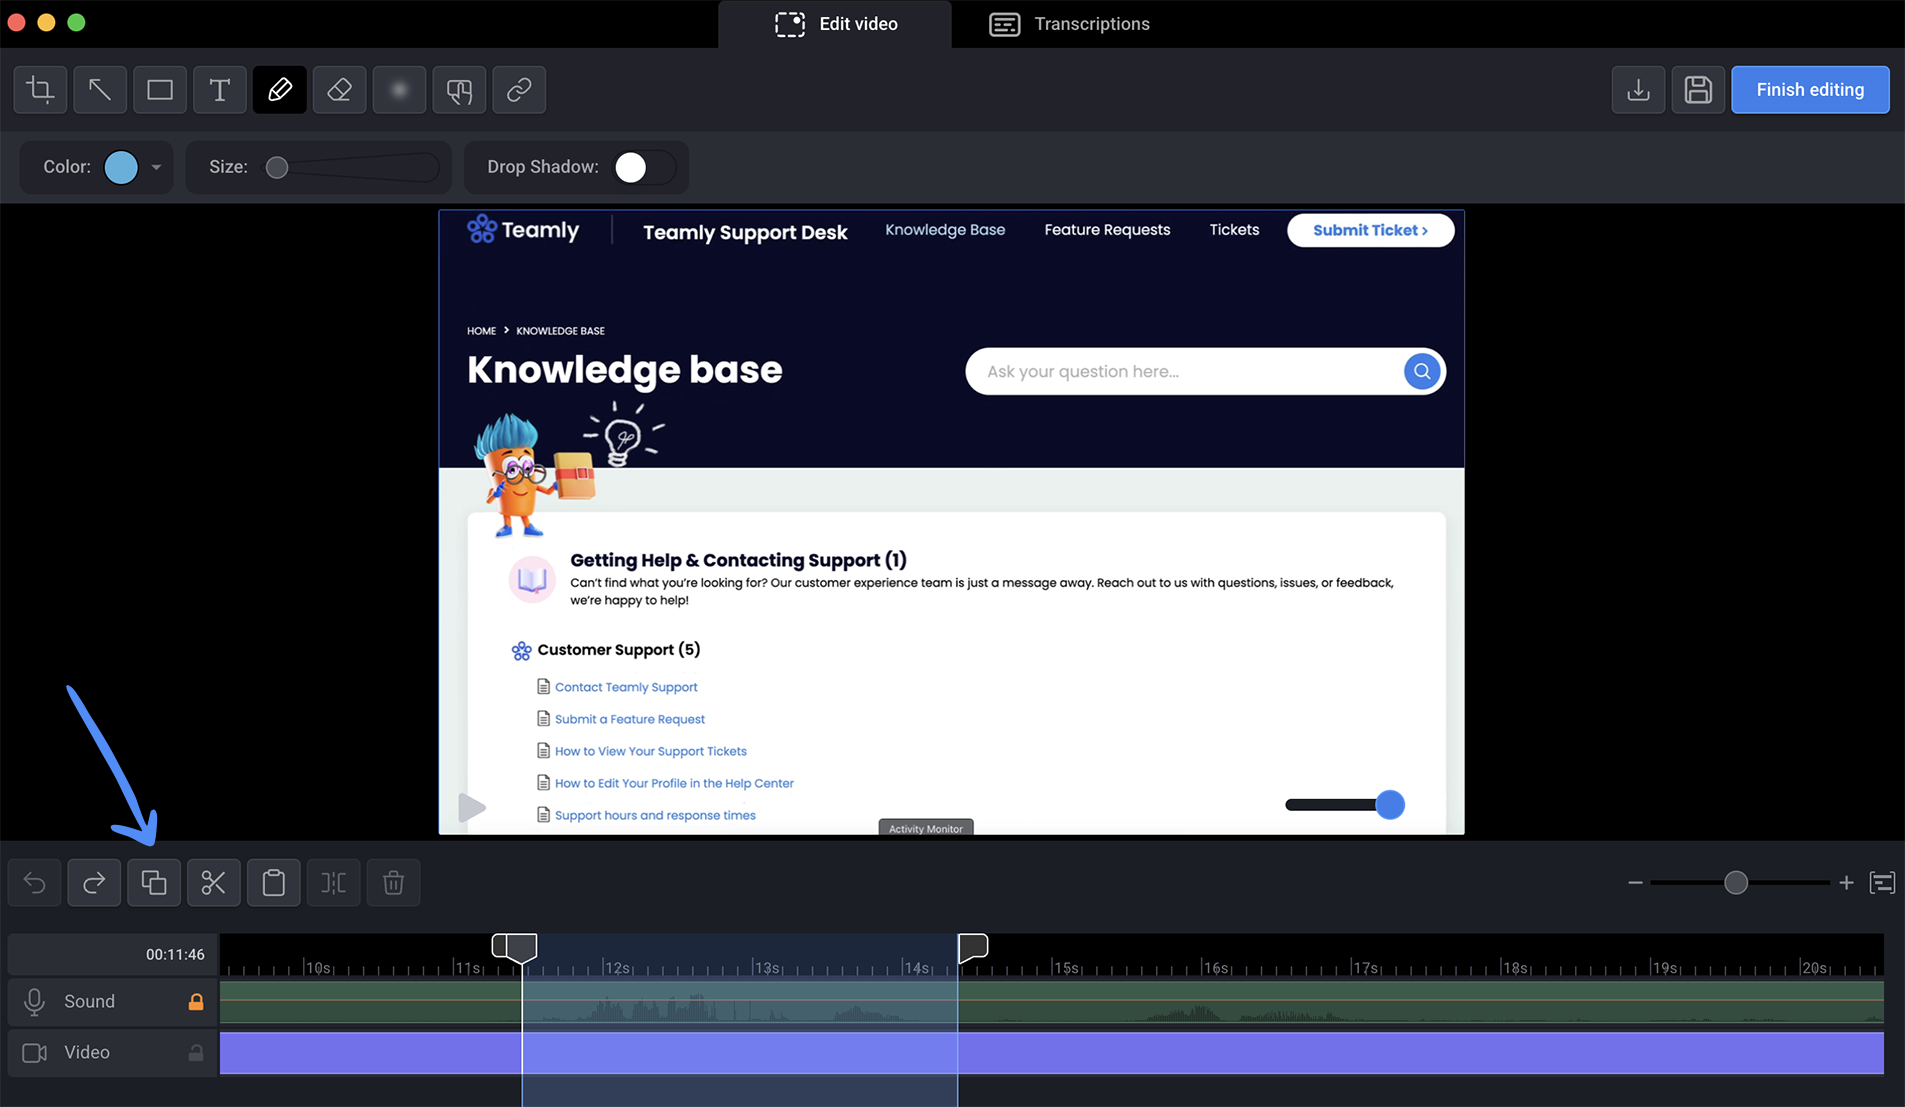
Task: Click the Size slider handle
Action: click(x=277, y=167)
